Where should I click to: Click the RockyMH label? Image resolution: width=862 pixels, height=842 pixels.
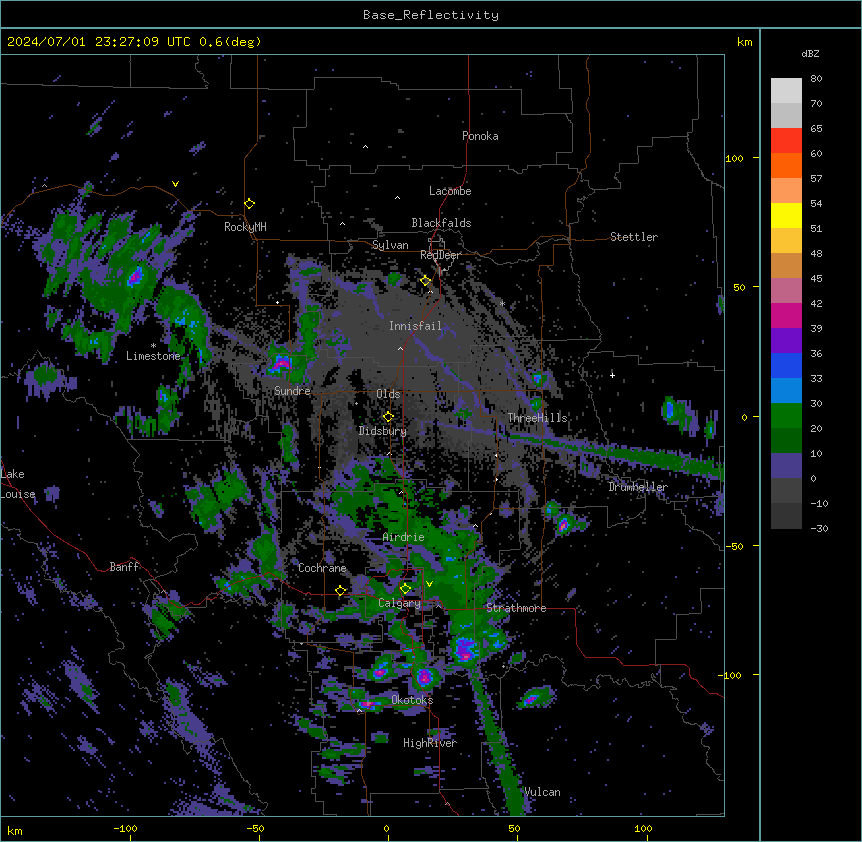tap(245, 227)
